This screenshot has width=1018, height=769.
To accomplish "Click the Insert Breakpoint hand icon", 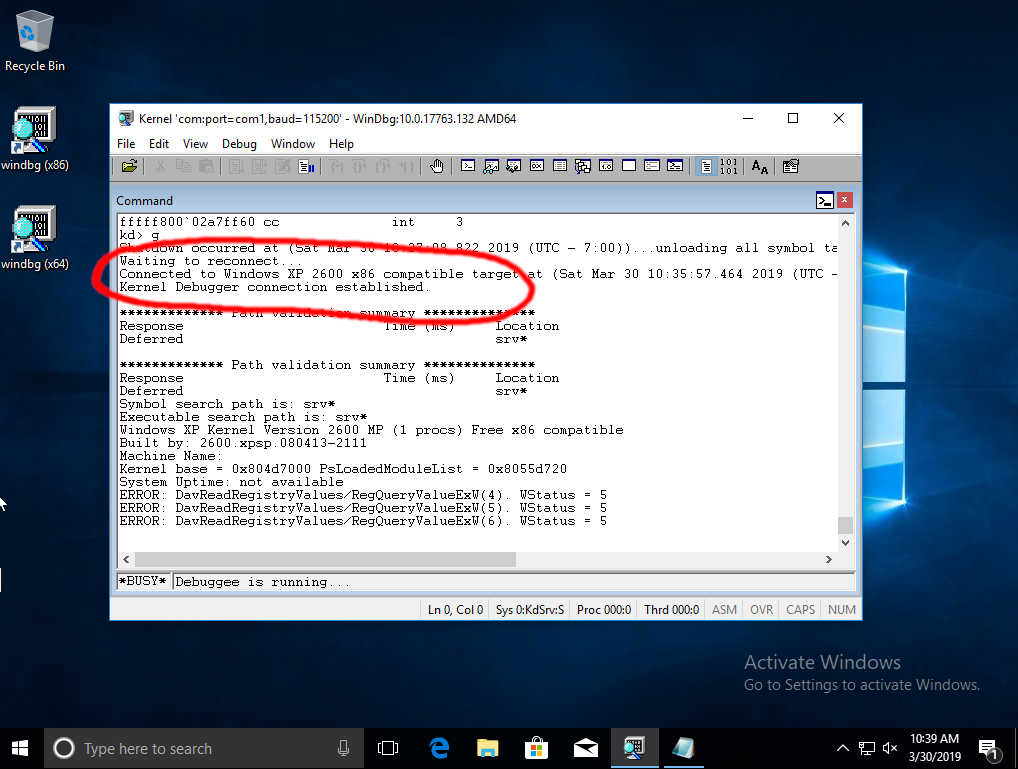I will (436, 167).
